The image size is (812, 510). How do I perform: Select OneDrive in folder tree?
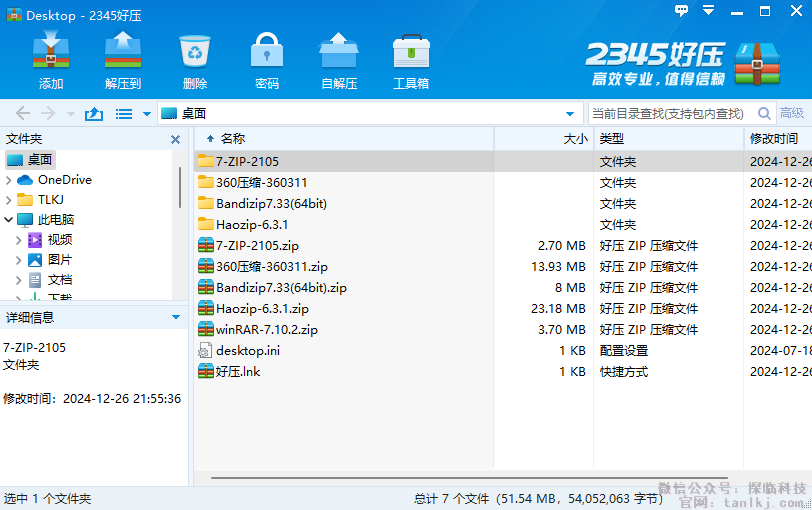[x=54, y=180]
